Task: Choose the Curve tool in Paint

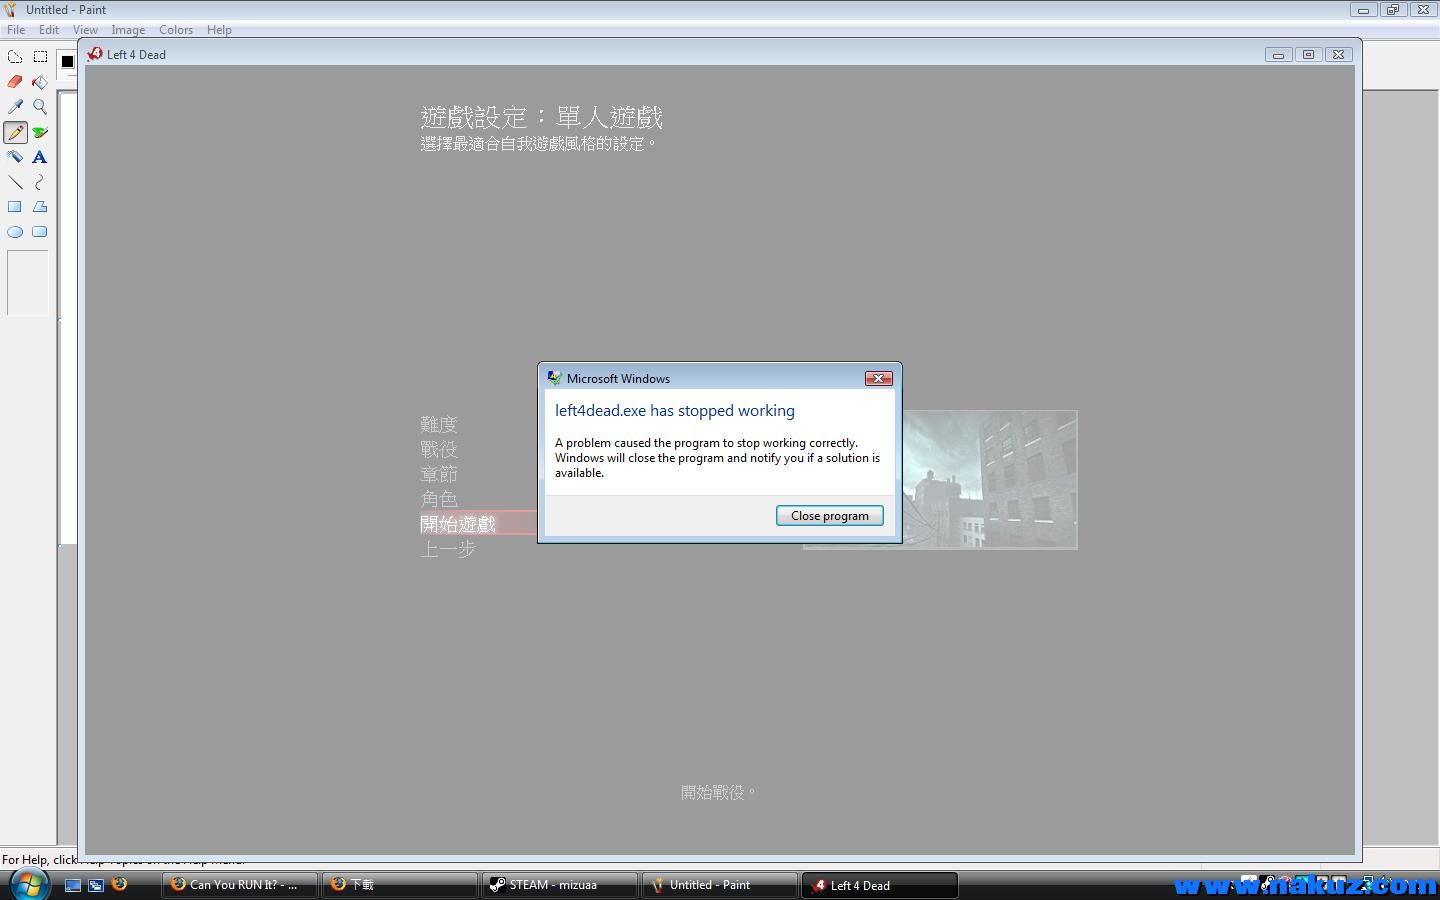Action: [x=40, y=182]
